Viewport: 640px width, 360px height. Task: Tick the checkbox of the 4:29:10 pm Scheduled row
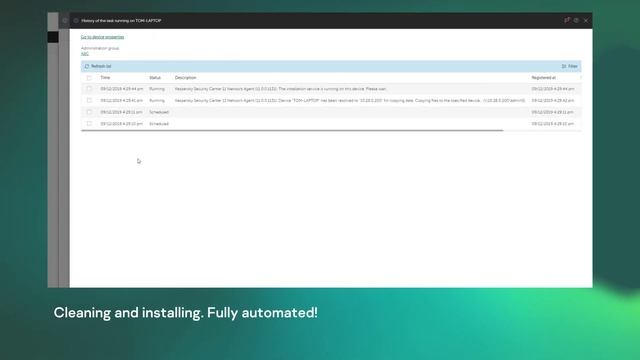pos(89,124)
